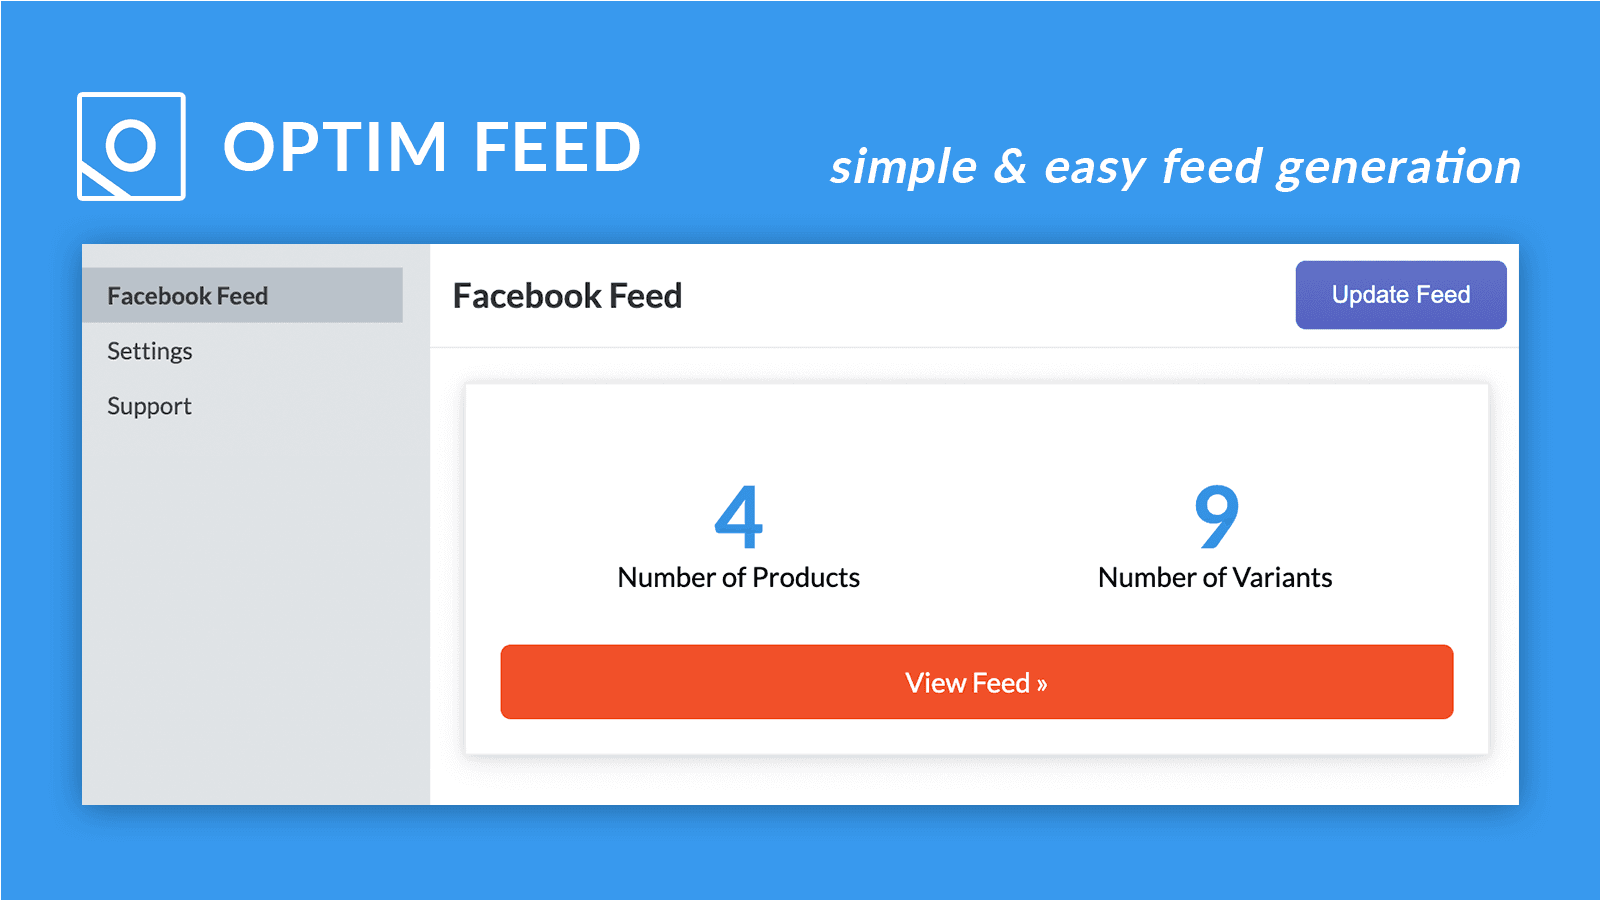Click the Update Feed button
Image resolution: width=1600 pixels, height=900 pixels.
click(1400, 294)
